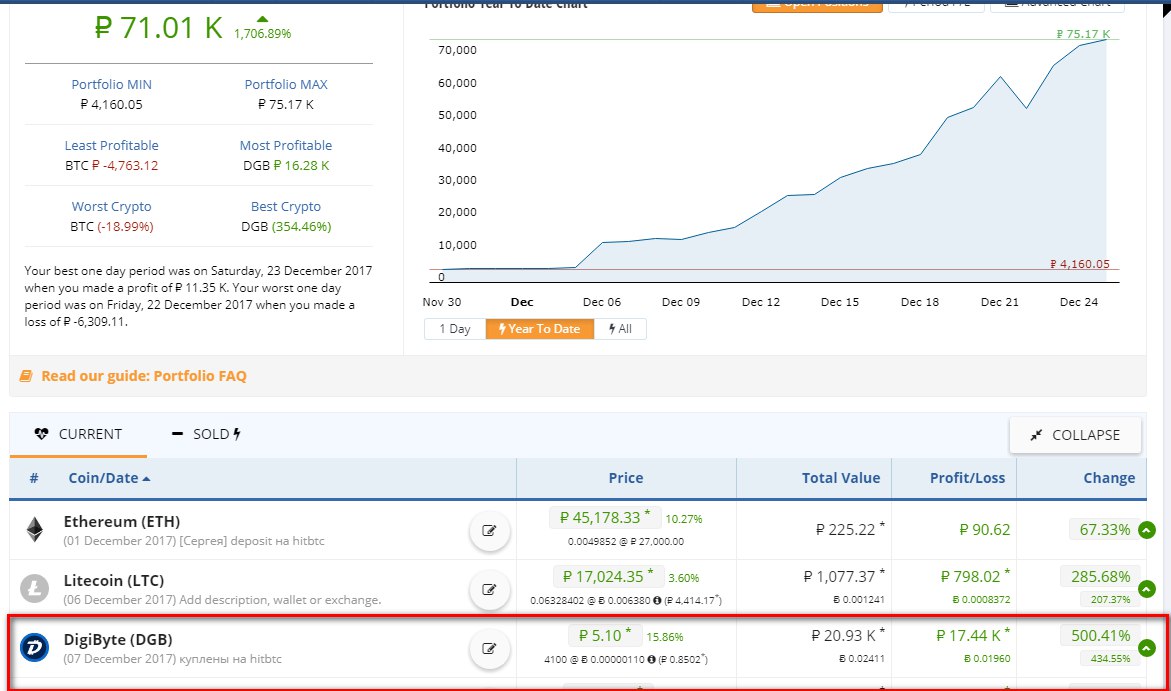1171x691 pixels.
Task: Click the book icon next to Portfolio FAQ
Action: [26, 376]
